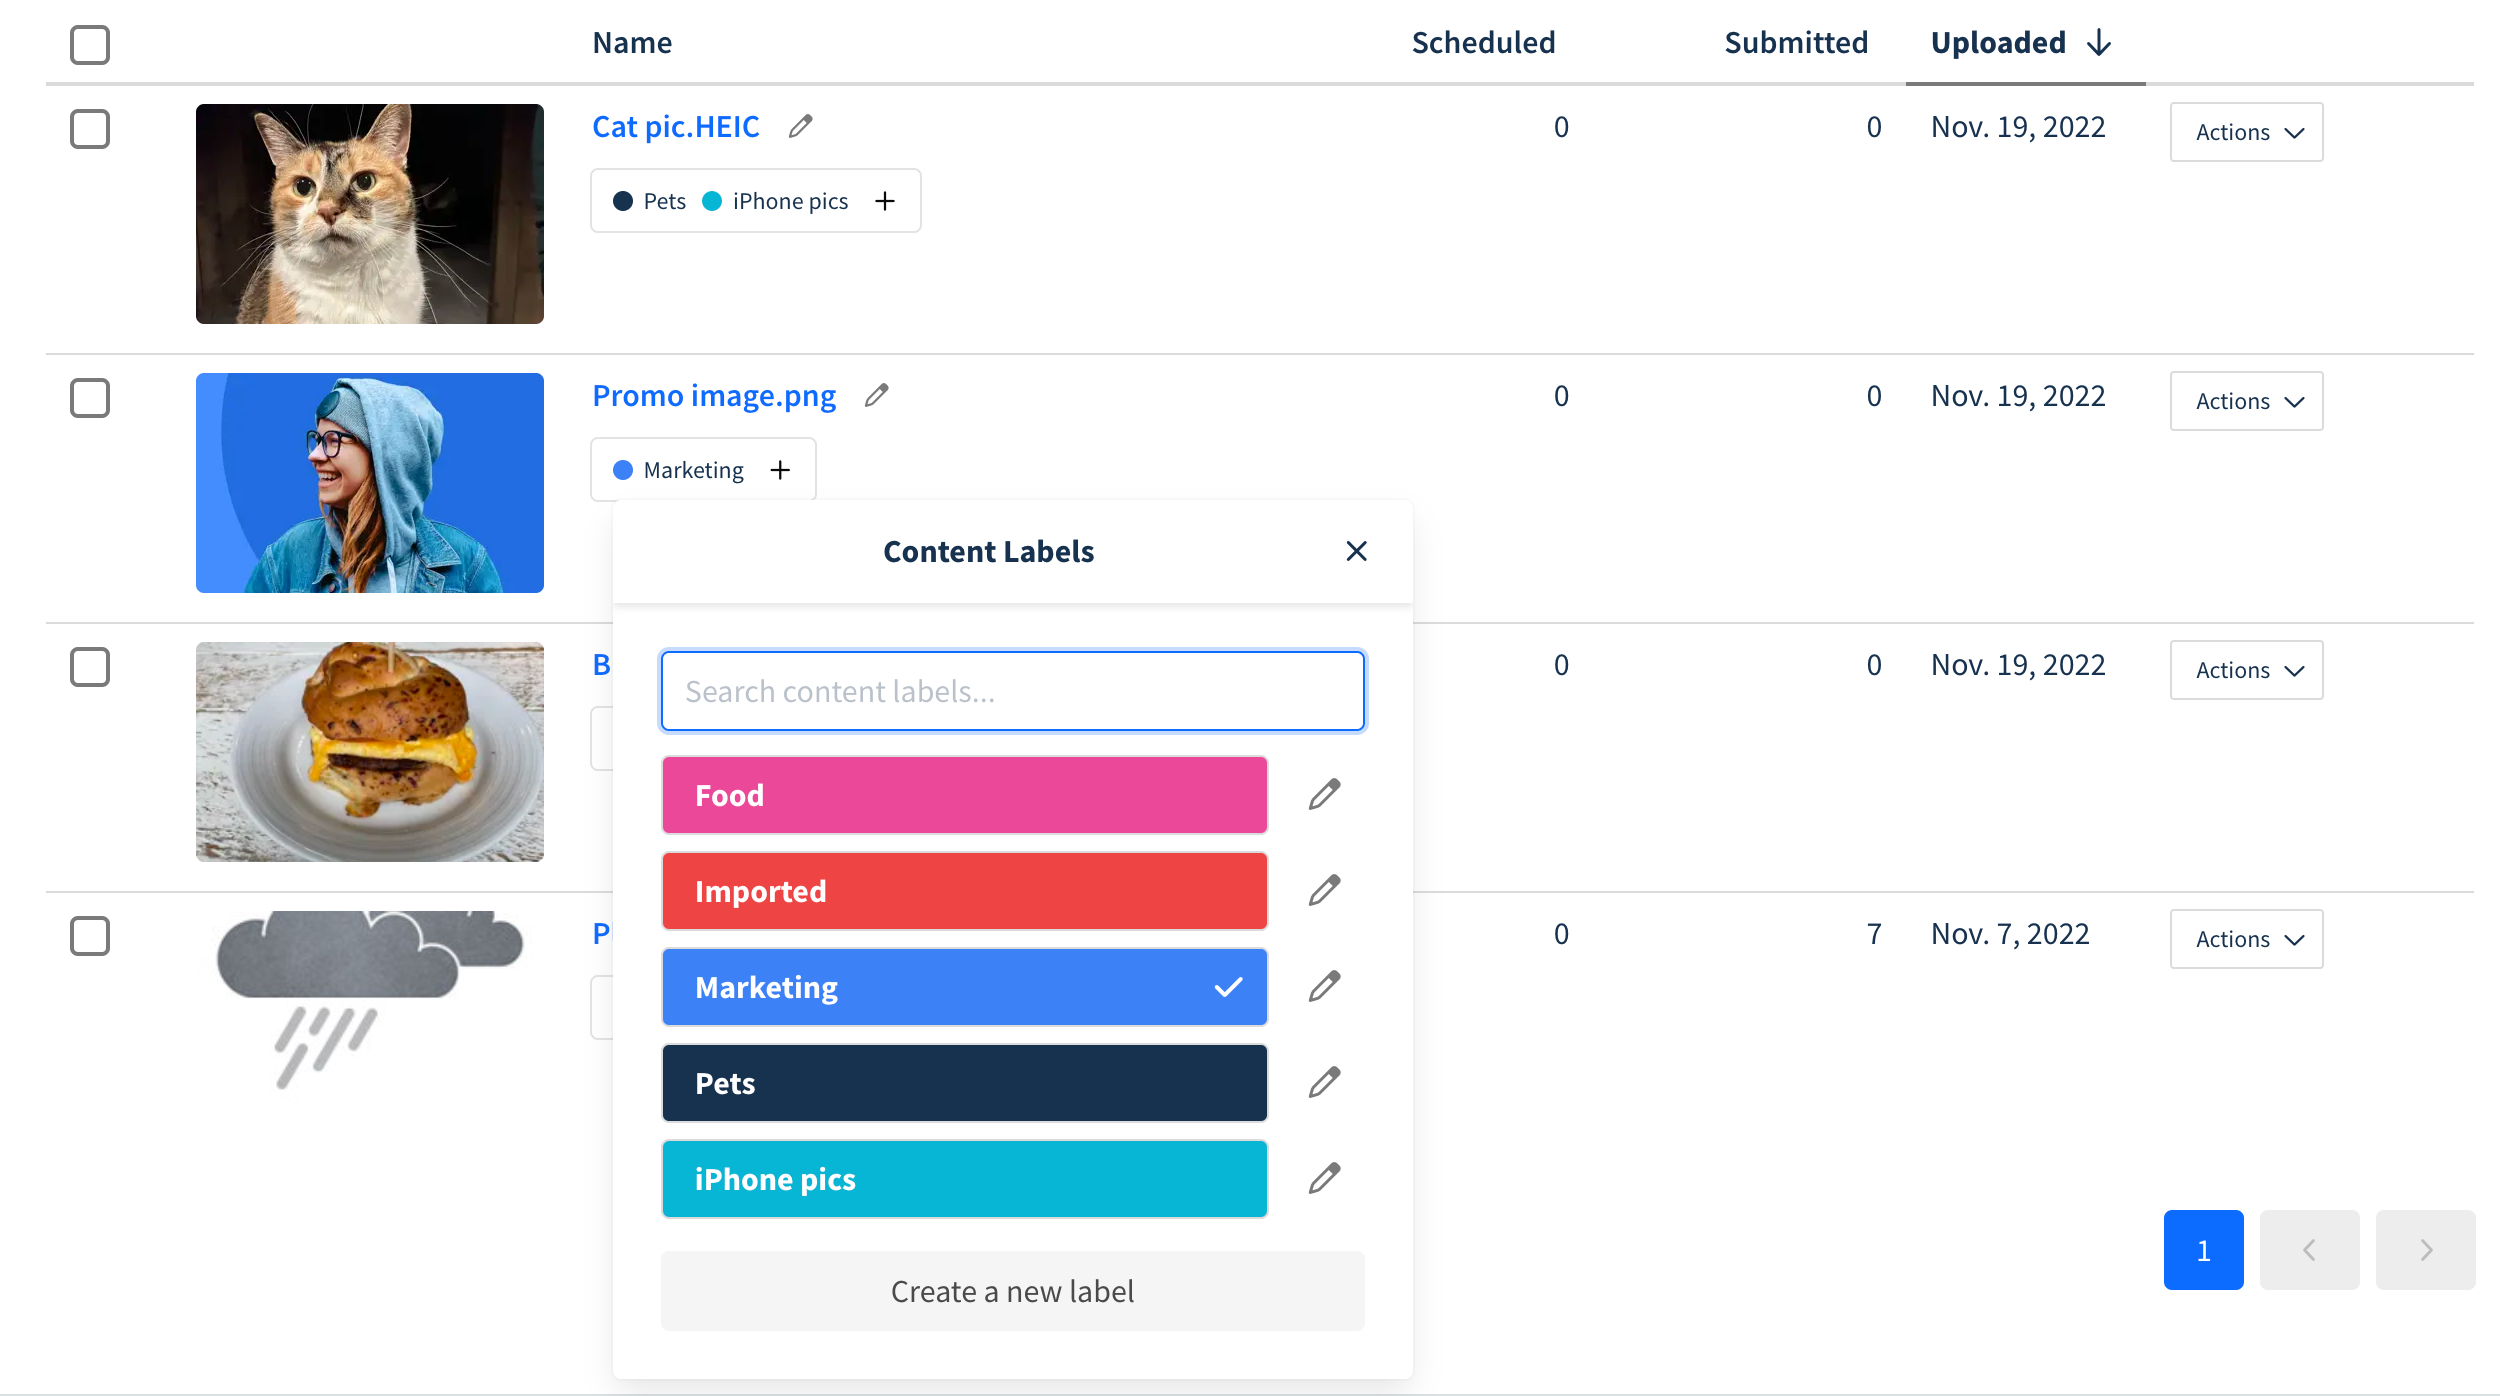Open Actions dropdown for burger image row
Screen dimensions: 2500x1396
coord(2246,670)
